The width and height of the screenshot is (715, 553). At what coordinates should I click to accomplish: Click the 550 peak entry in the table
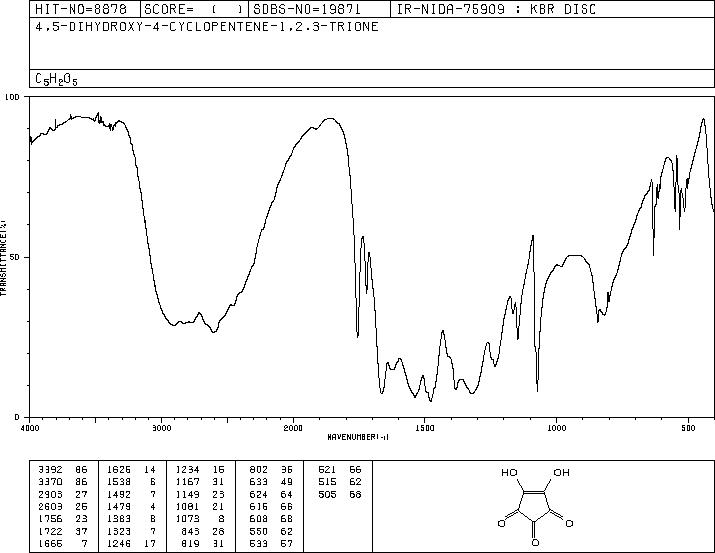click(271, 531)
